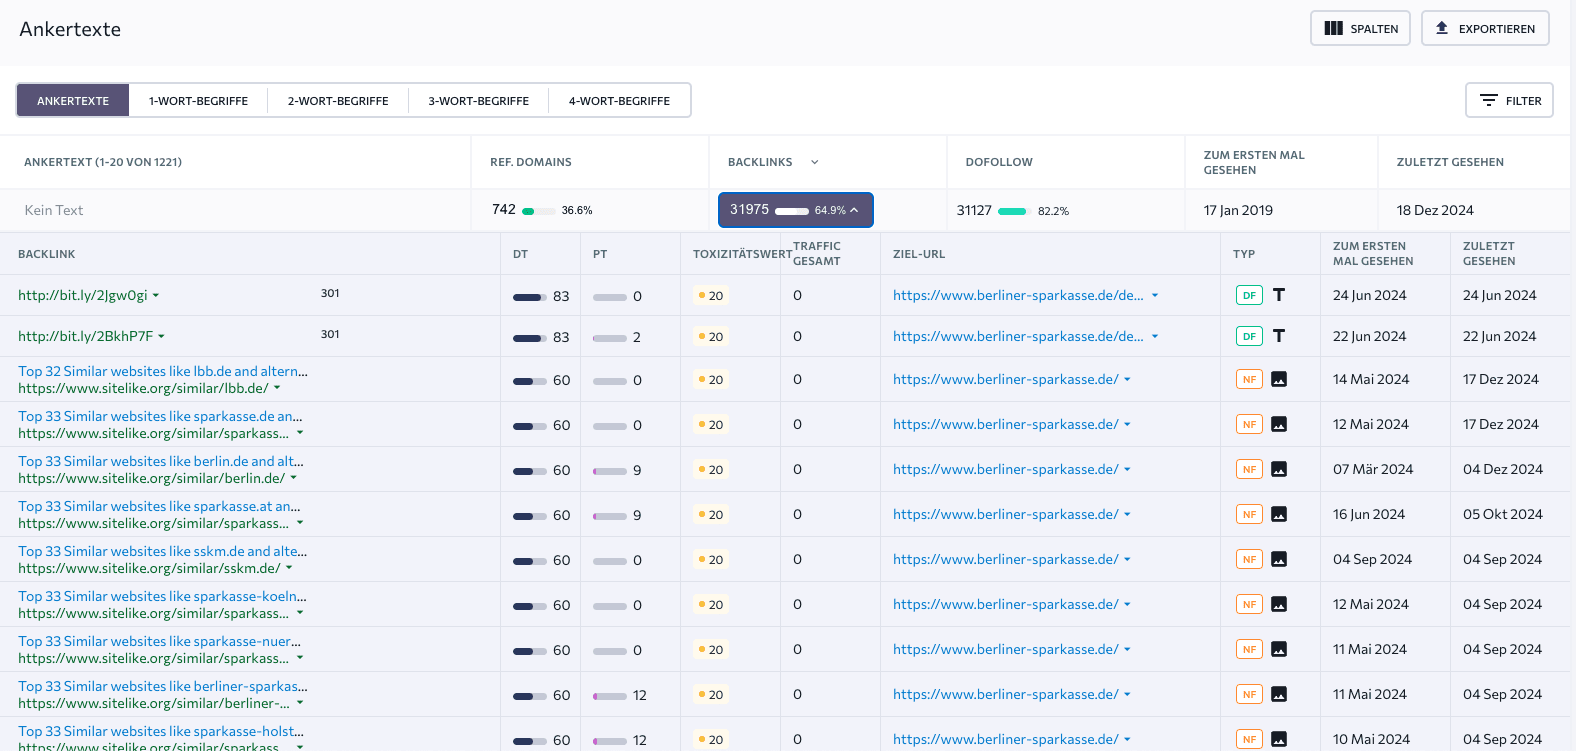This screenshot has height=751, width=1576.
Task: Click the image type icon in berliner-sparkas row
Action: (1279, 694)
